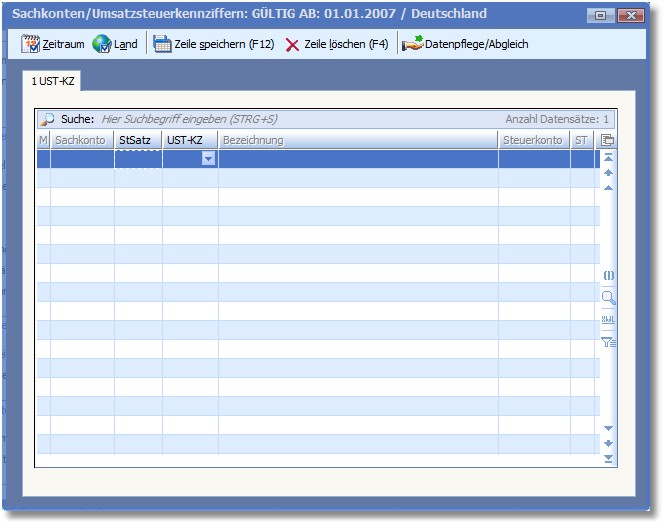664x525 pixels.
Task: Click the Land globe toolbar button
Action: [115, 44]
